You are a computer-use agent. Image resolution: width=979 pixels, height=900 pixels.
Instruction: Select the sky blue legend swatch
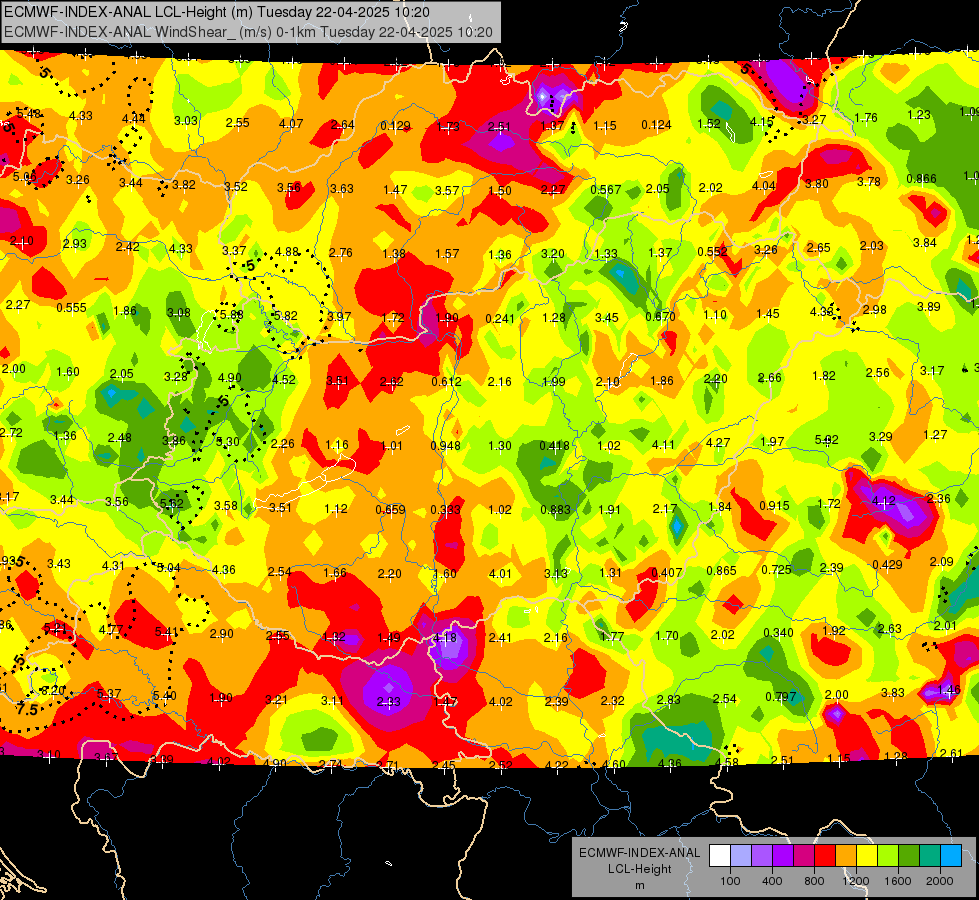pyautogui.click(x=951, y=856)
